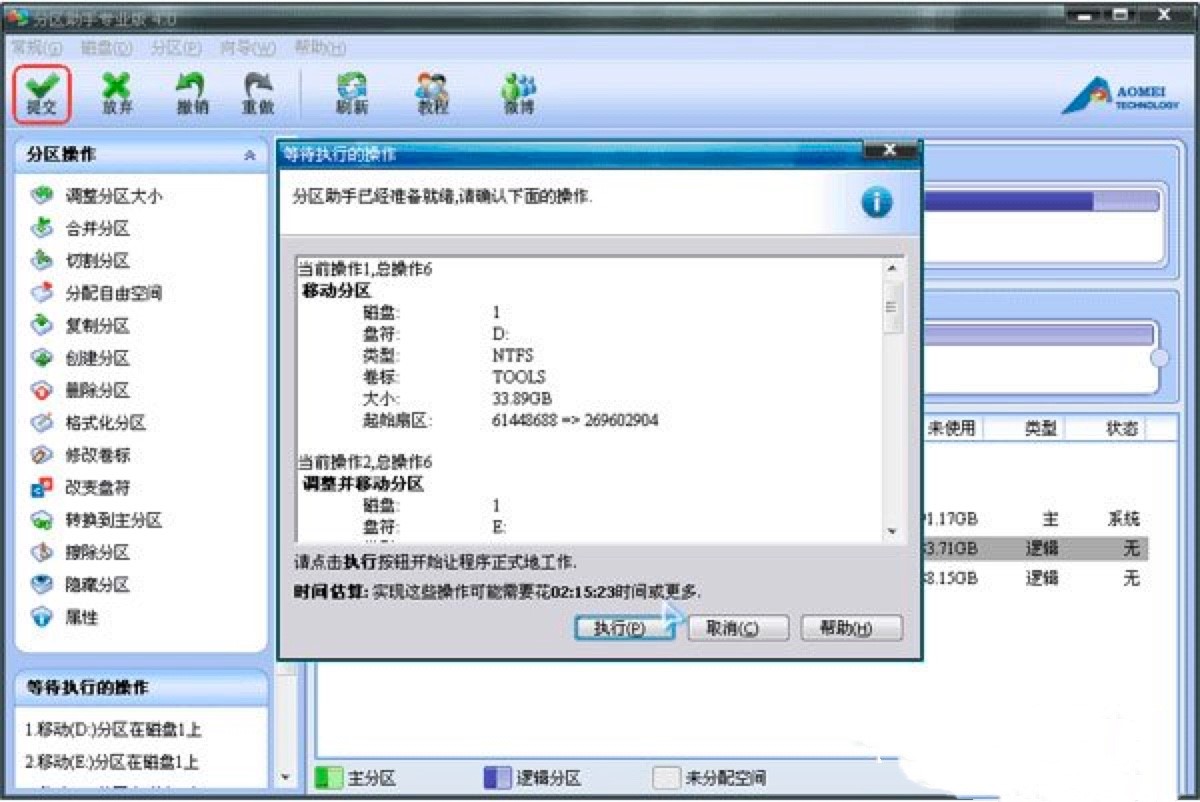This screenshot has width=1200, height=802.
Task: Click the lower disk partition bar
Action: 1037,335
